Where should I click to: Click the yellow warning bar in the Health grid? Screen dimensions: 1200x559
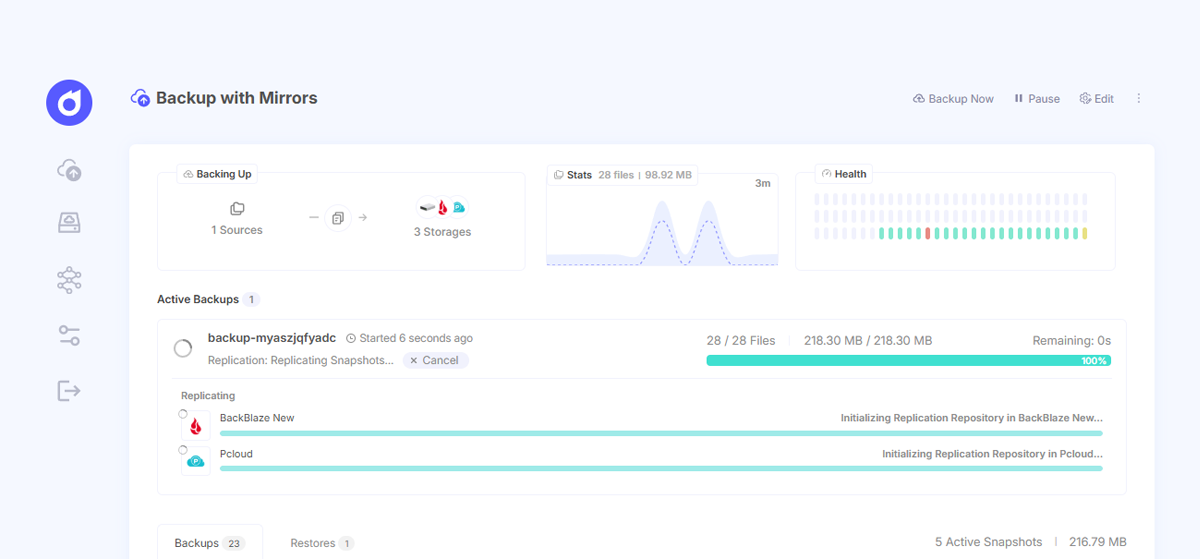pos(1084,233)
